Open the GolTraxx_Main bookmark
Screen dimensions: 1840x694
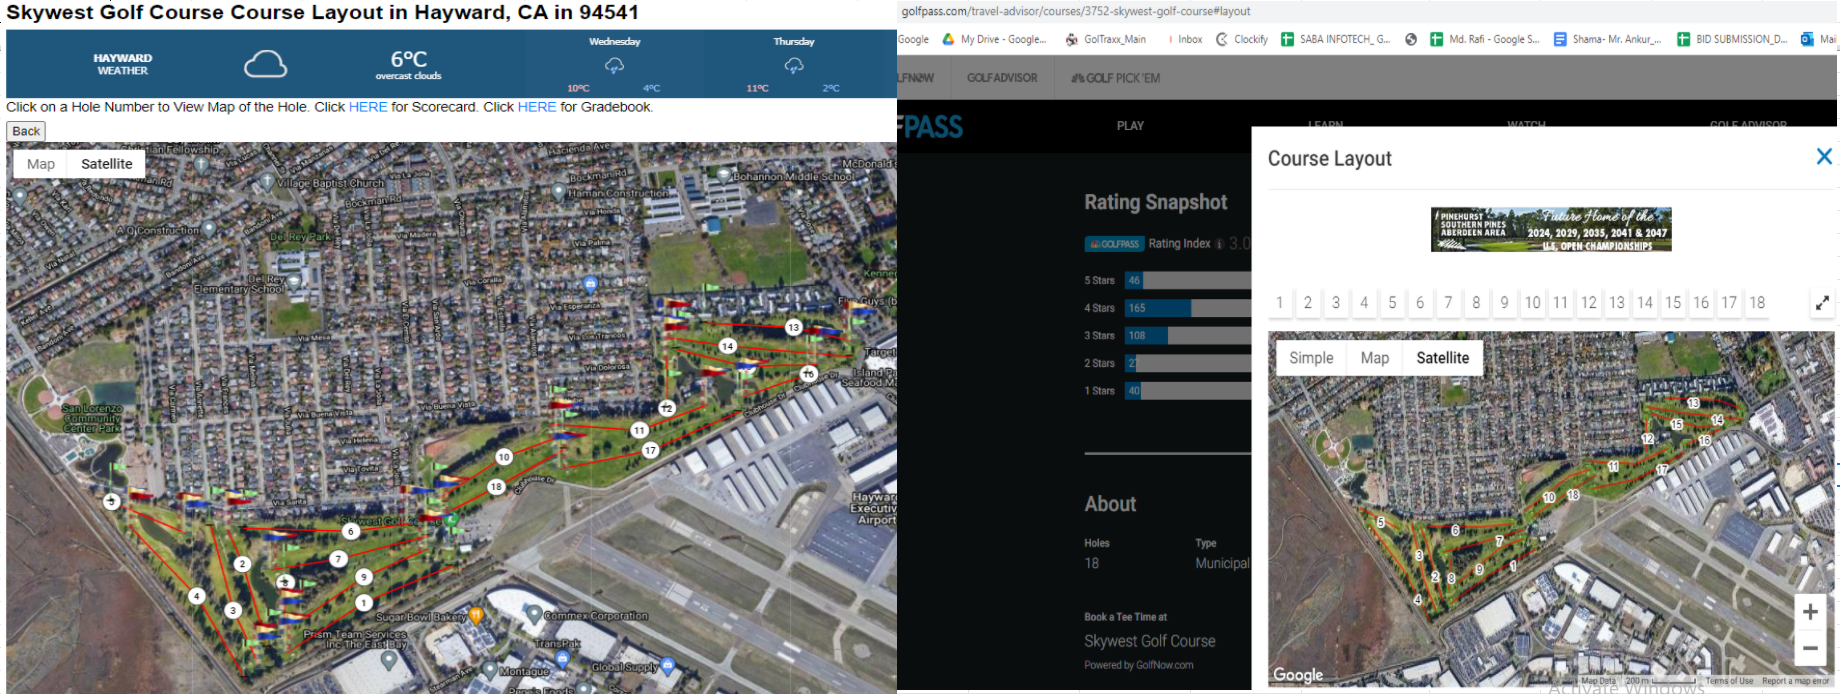pos(1105,39)
